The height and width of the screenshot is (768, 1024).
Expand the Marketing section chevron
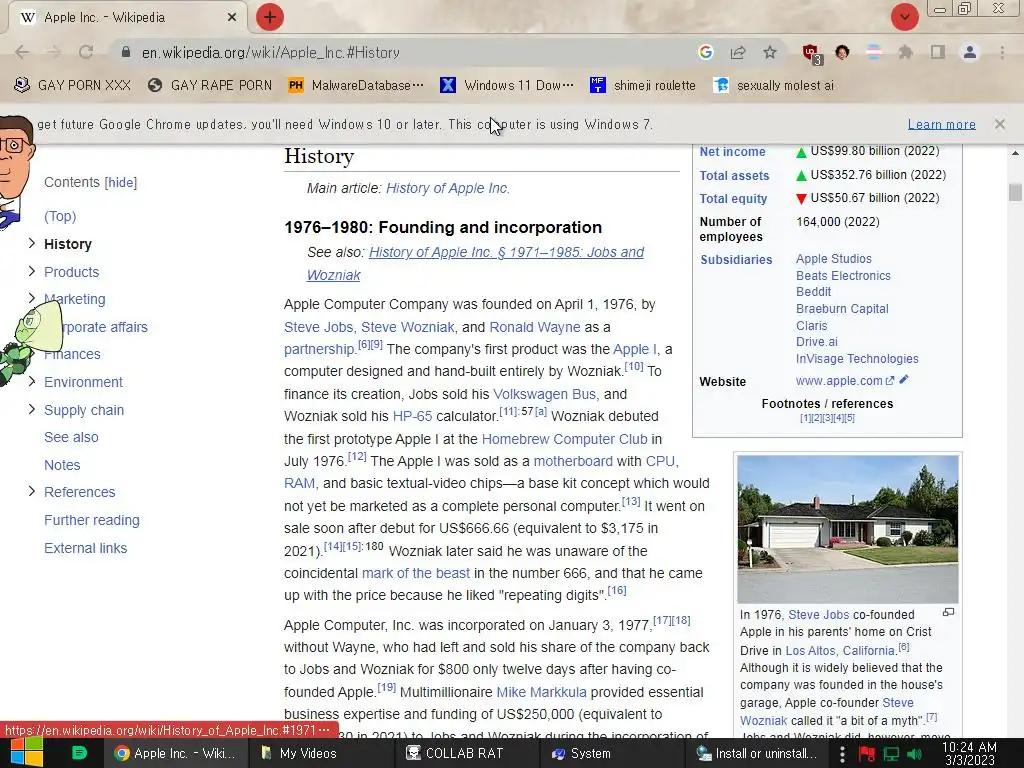coord(31,298)
